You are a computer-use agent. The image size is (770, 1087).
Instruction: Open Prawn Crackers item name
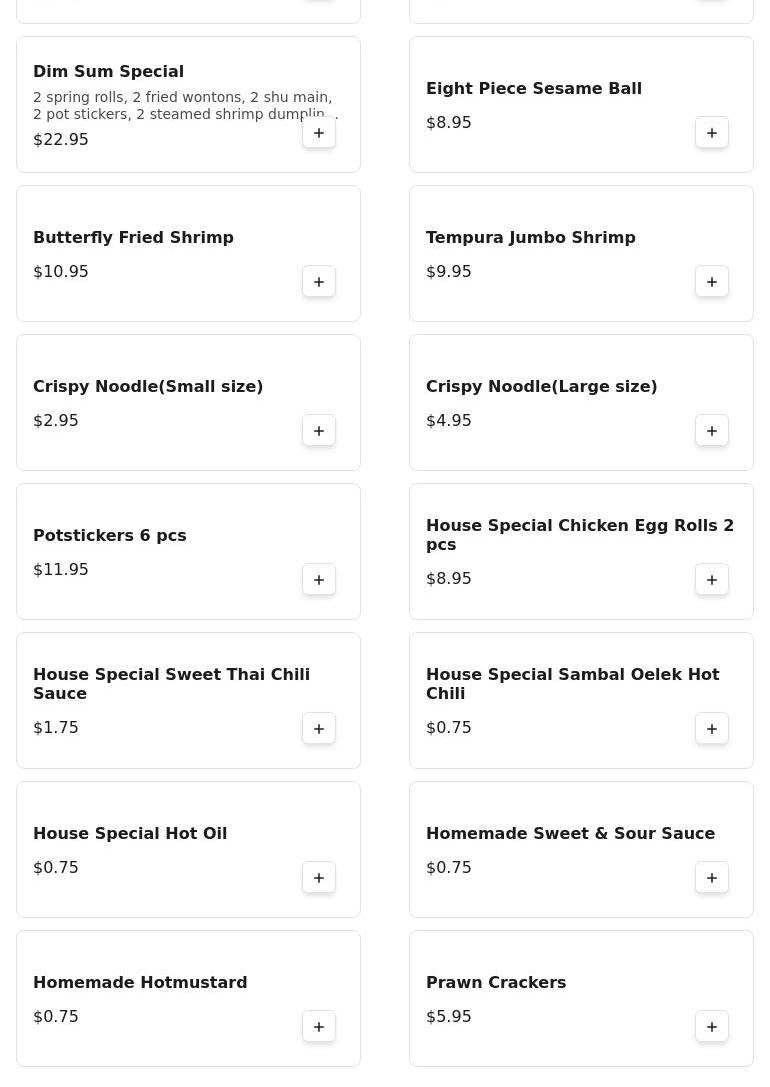tap(496, 983)
